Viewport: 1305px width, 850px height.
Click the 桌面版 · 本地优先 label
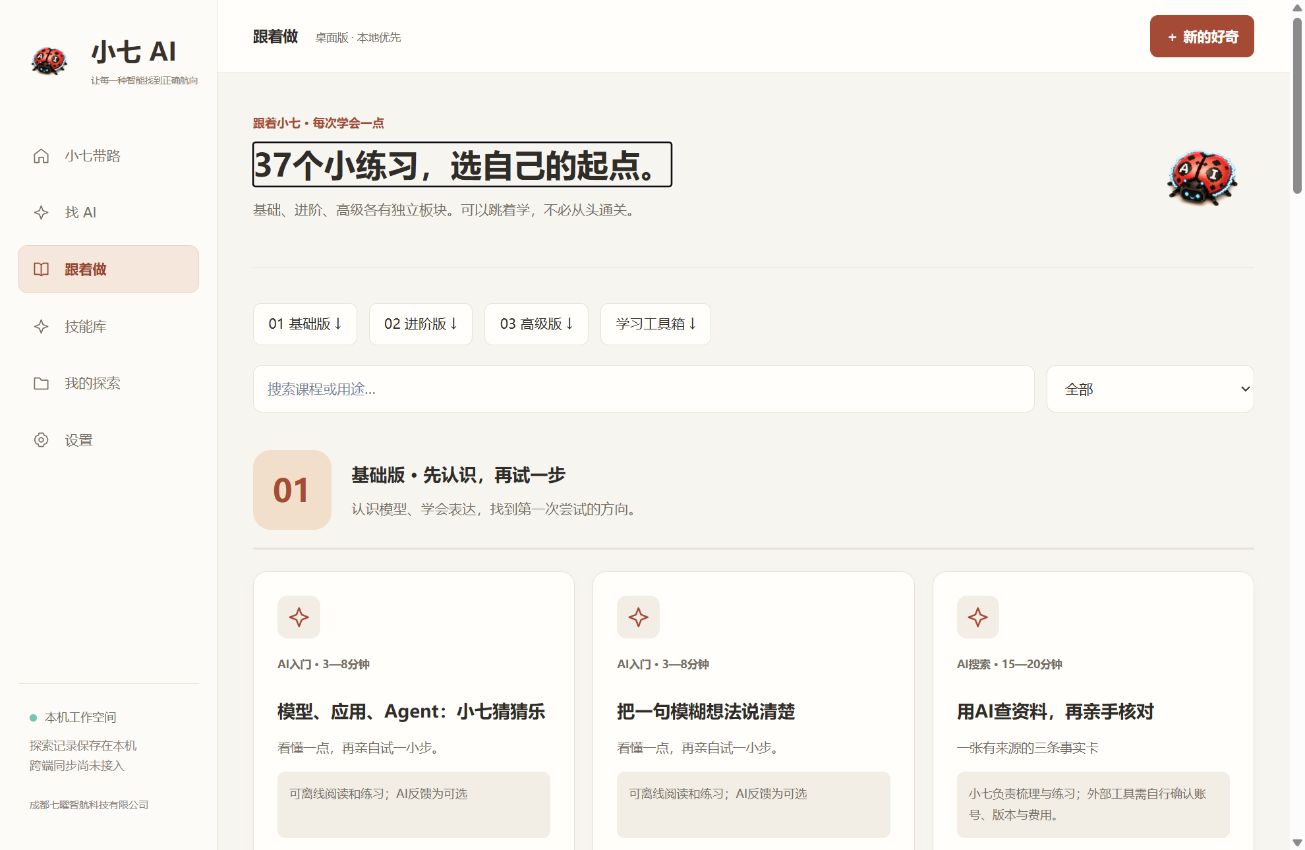pyautogui.click(x=358, y=38)
